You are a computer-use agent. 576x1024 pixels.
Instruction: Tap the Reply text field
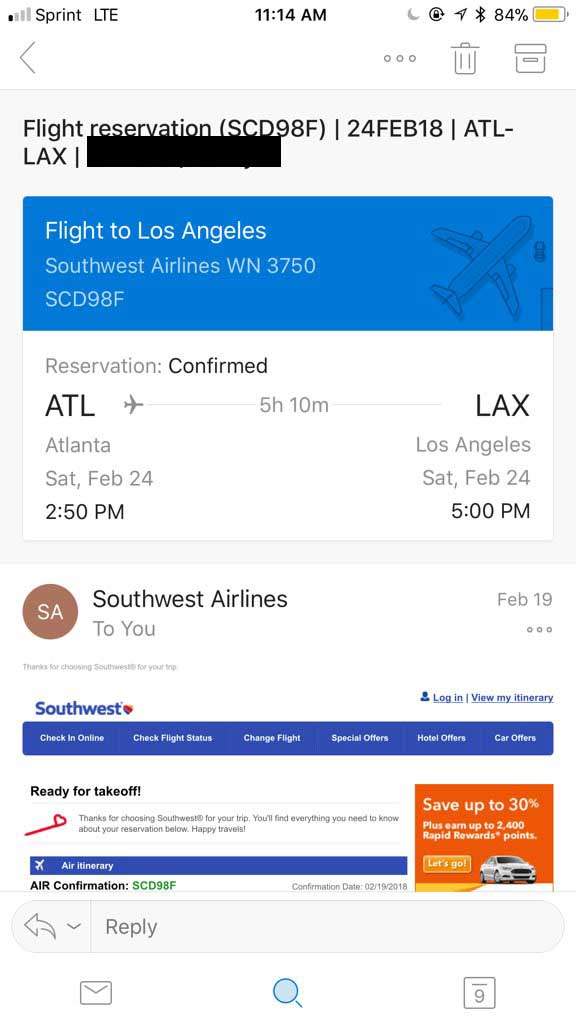coord(327,927)
